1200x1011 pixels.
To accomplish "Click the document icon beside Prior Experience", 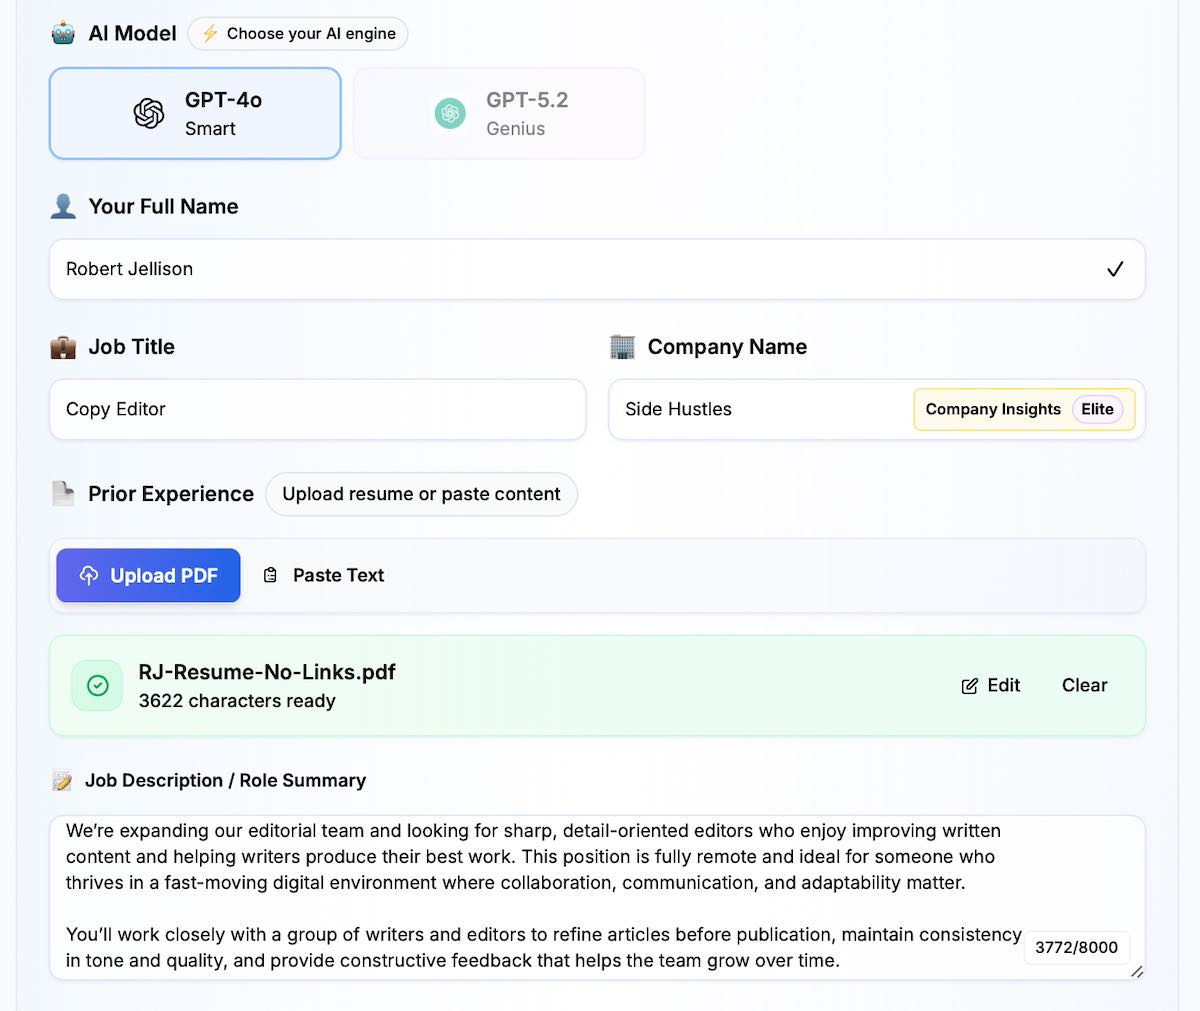I will (63, 494).
